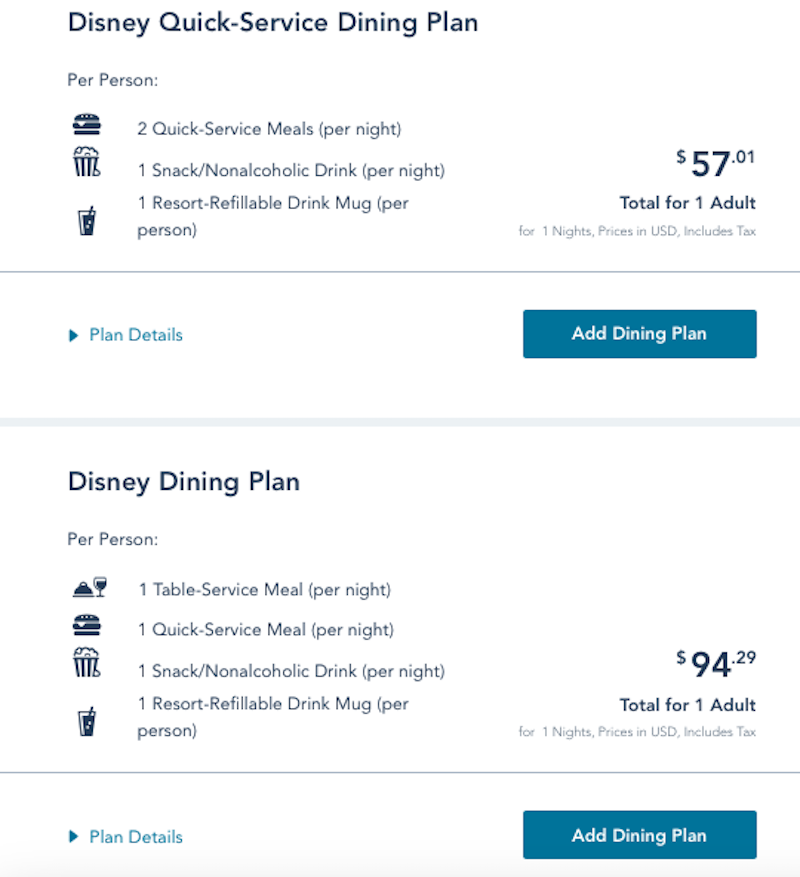Select the $57.01 price total
The image size is (800, 877).
716,163
